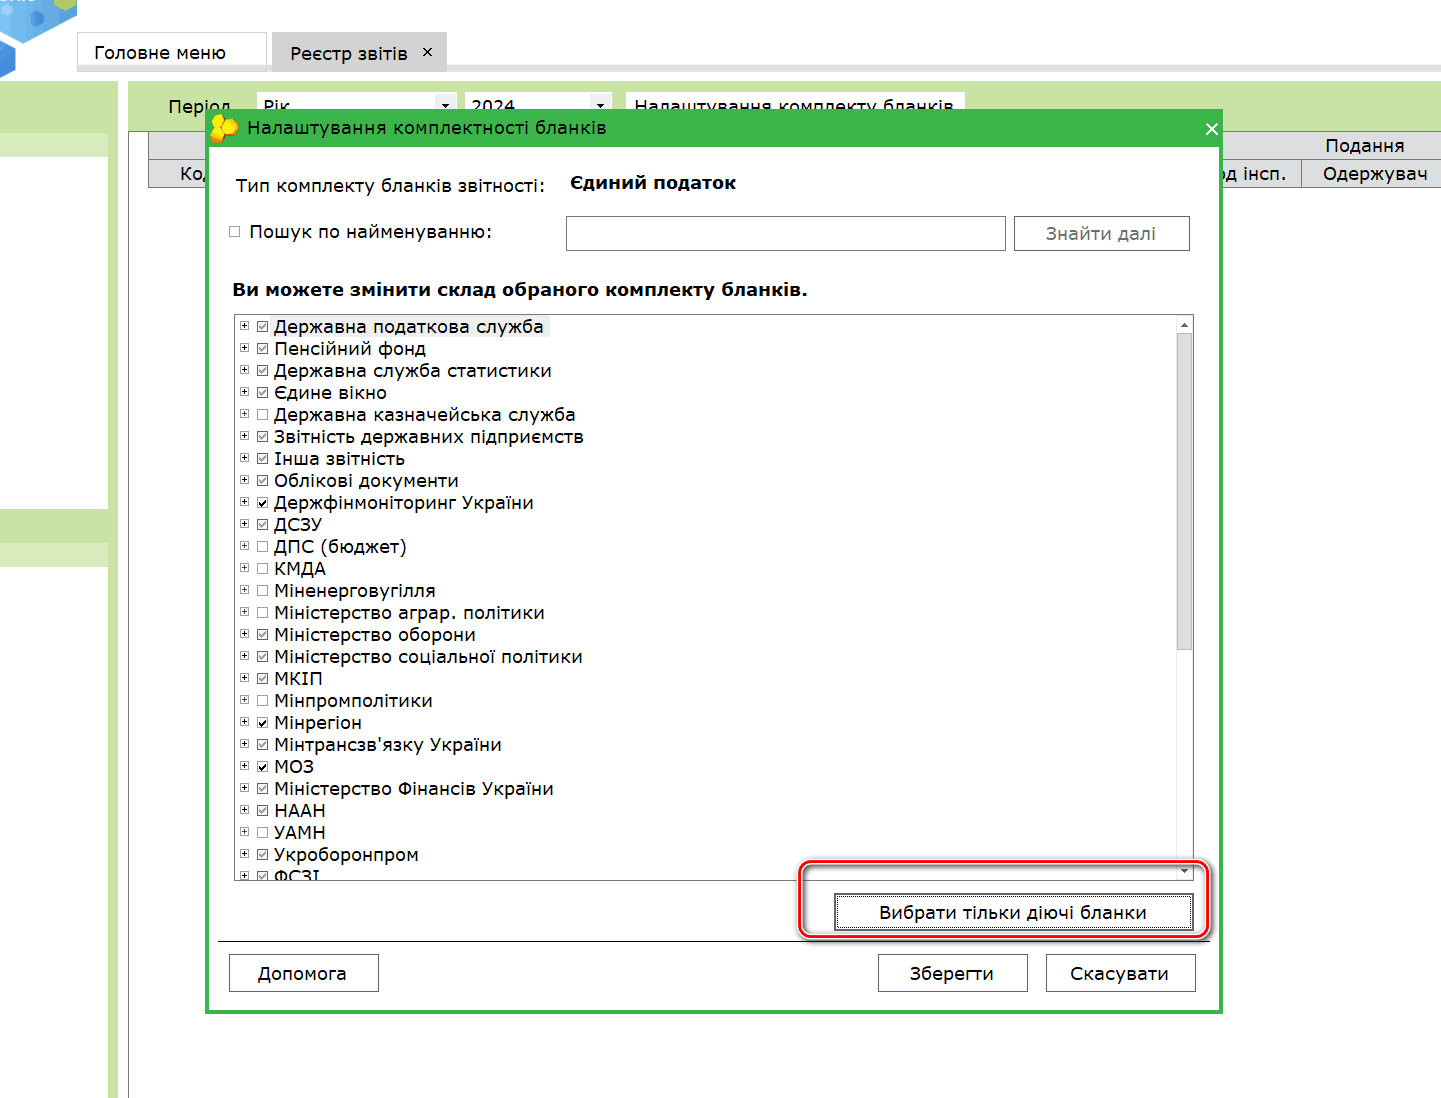
Task: Switch to Головне меню tab
Action: click(160, 53)
